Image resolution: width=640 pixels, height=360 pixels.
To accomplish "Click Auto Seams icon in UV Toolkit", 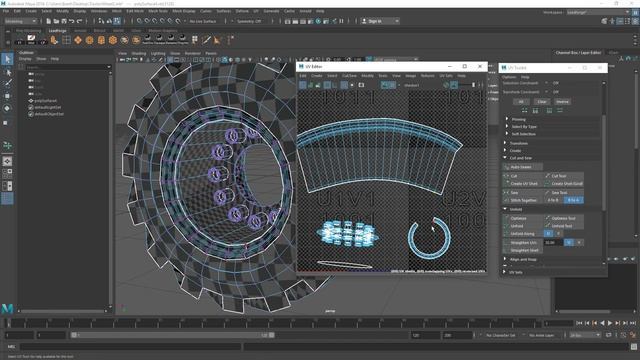I will pos(522,167).
